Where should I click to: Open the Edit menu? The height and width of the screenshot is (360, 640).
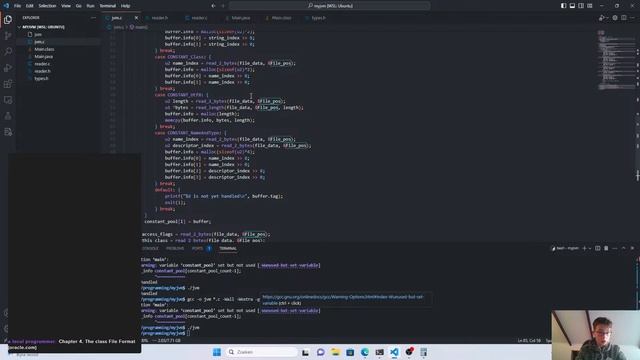tap(30, 6)
